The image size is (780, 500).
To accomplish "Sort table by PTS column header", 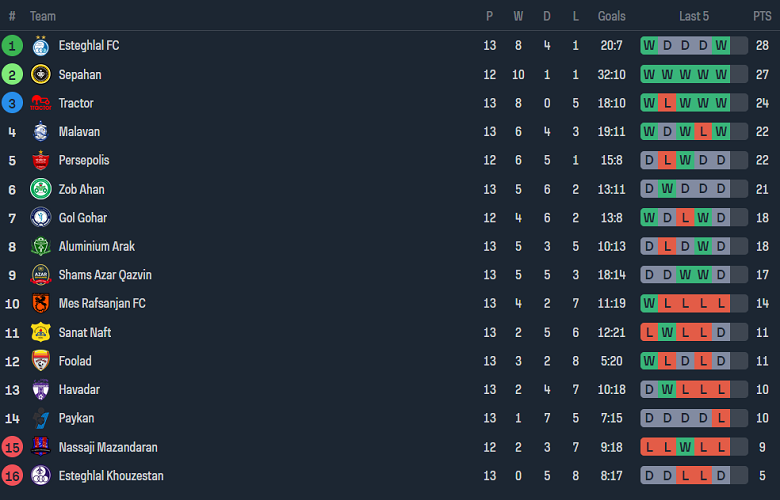I will pyautogui.click(x=762, y=16).
